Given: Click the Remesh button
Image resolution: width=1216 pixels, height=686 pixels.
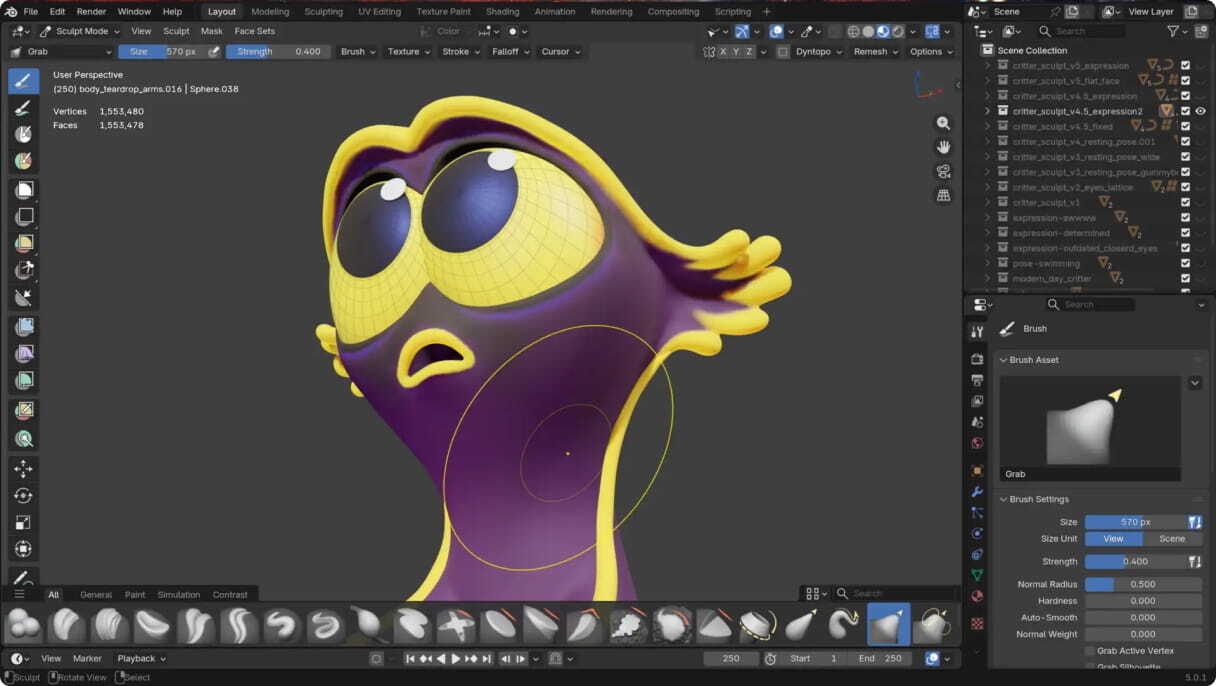Looking at the screenshot, I should coord(875,51).
